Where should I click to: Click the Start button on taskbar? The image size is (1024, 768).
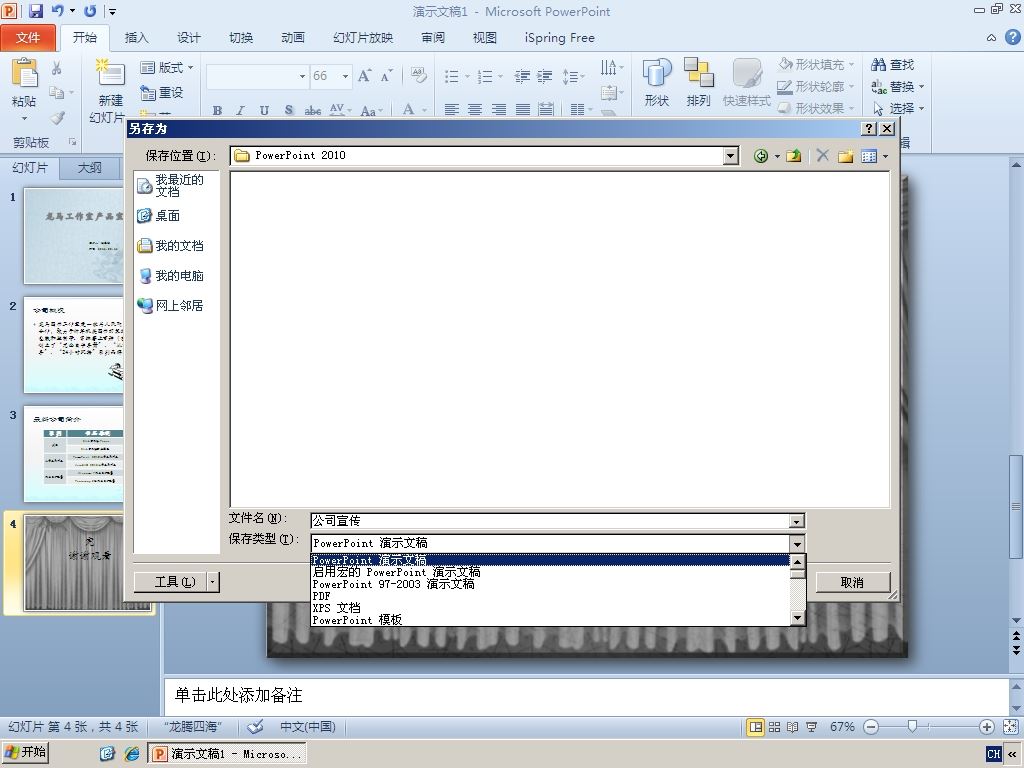tap(25, 753)
